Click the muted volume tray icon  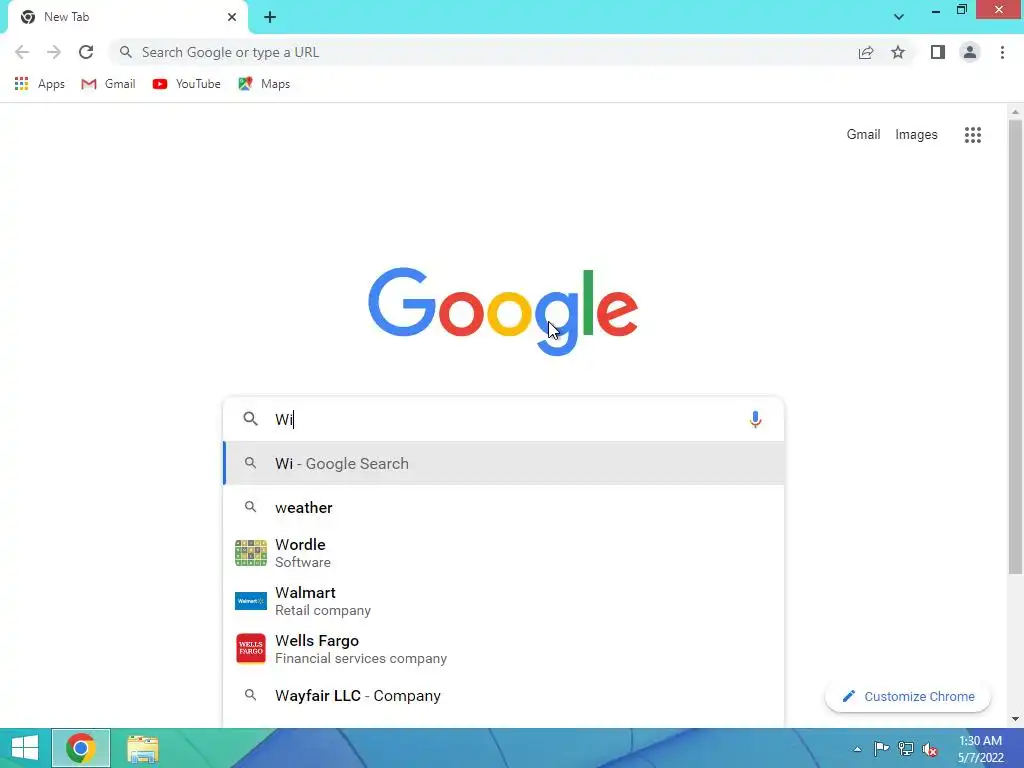click(930, 749)
